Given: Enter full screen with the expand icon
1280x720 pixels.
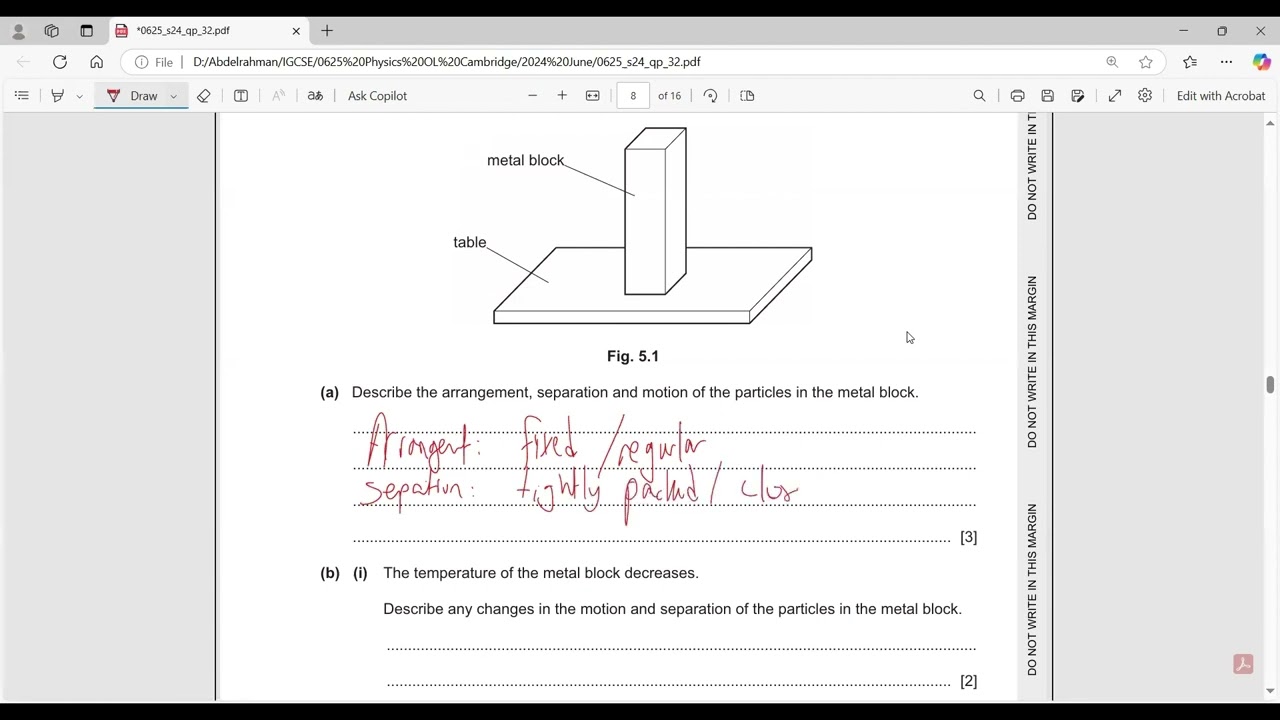Looking at the screenshot, I should tap(1115, 96).
